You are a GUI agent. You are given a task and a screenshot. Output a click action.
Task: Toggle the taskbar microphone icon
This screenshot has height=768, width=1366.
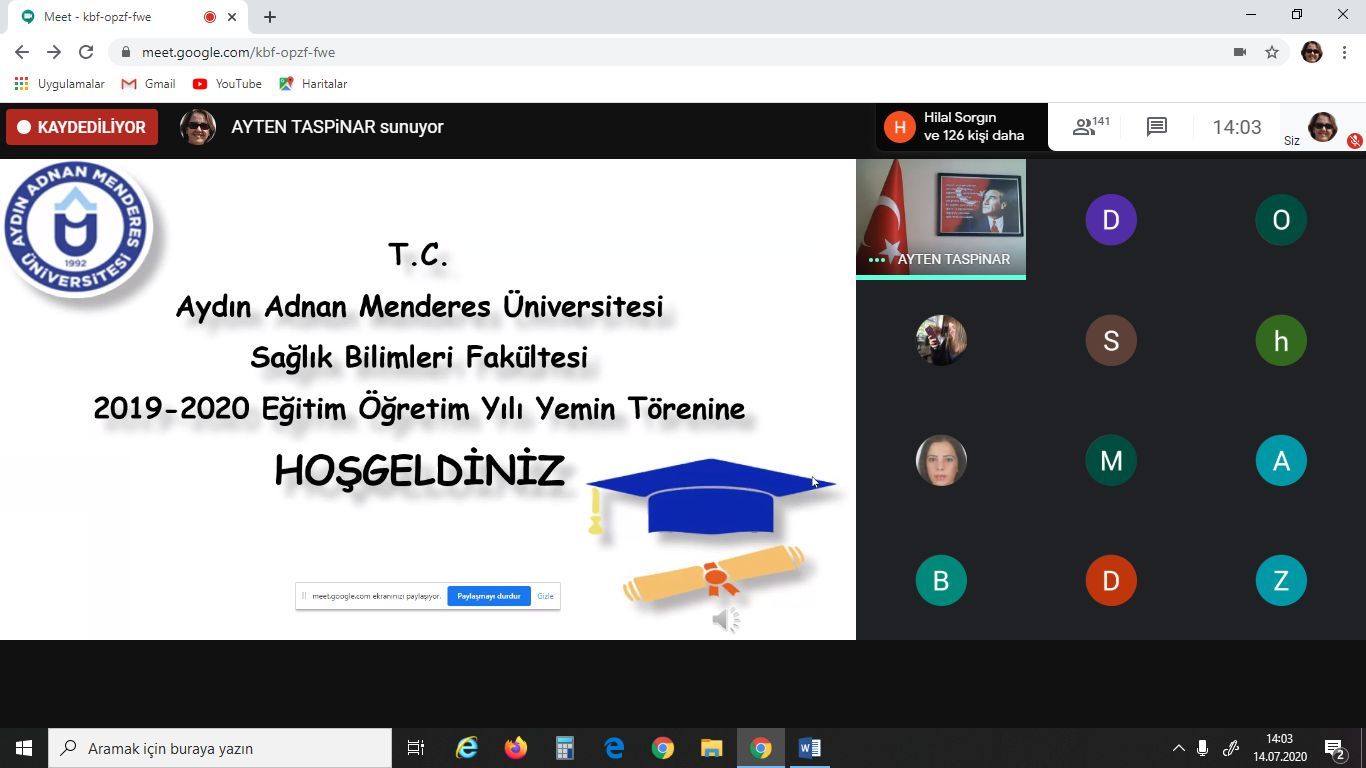[x=1202, y=748]
